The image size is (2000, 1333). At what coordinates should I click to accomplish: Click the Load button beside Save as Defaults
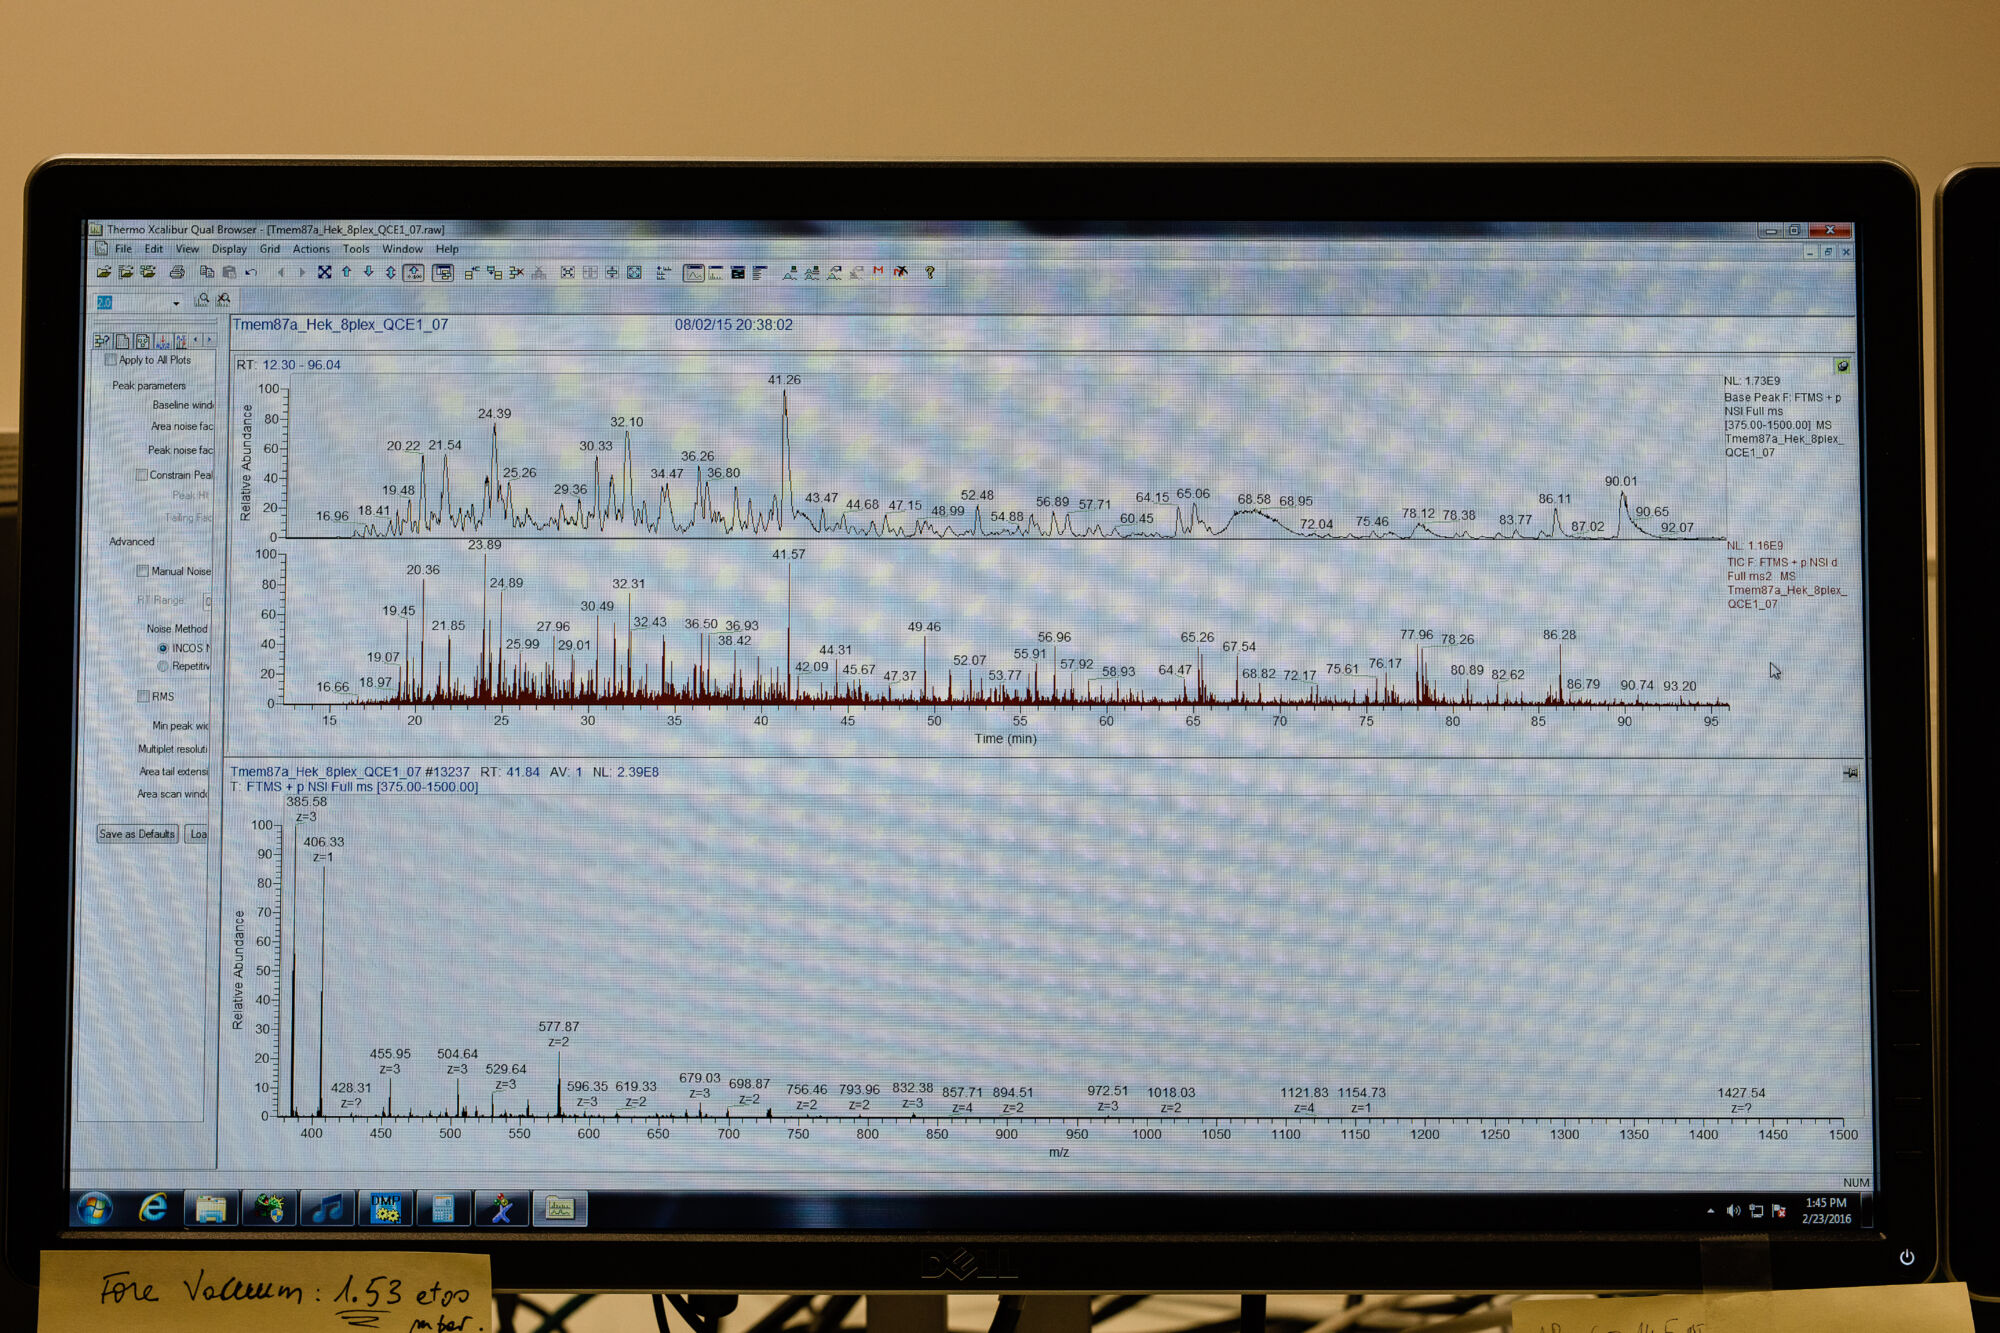(x=198, y=834)
